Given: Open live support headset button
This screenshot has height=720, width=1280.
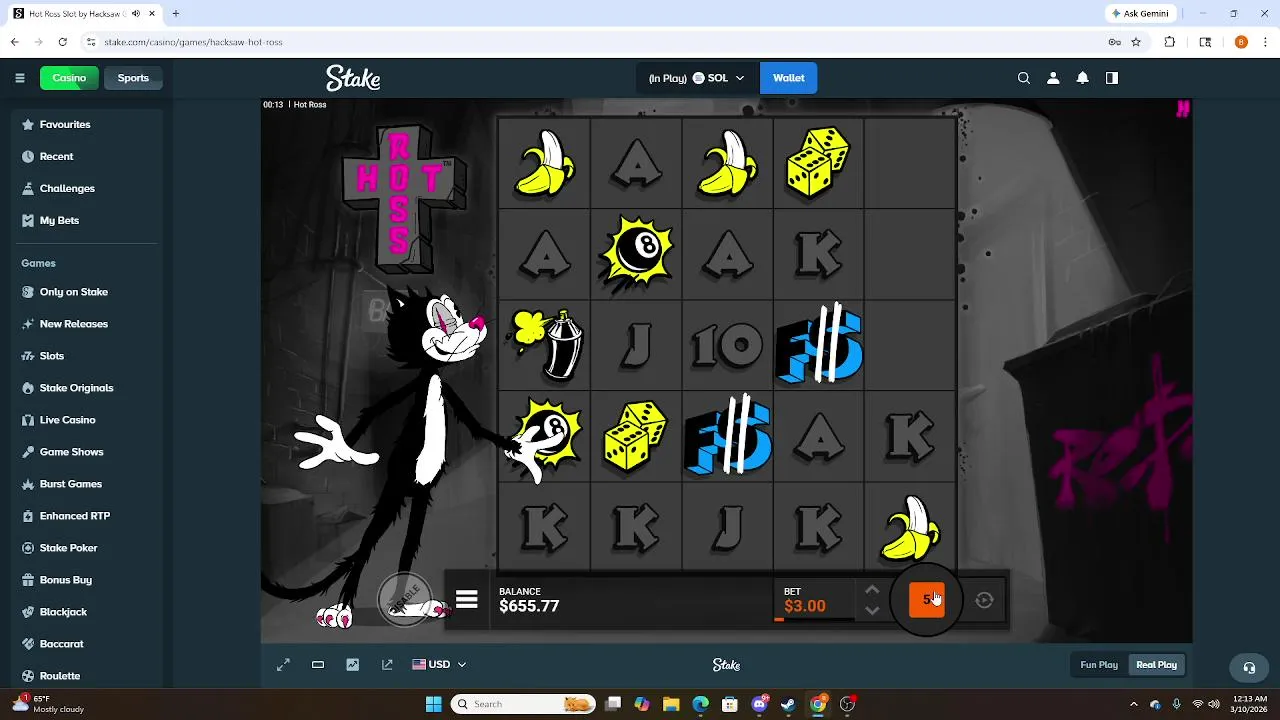Looking at the screenshot, I should [1249, 667].
